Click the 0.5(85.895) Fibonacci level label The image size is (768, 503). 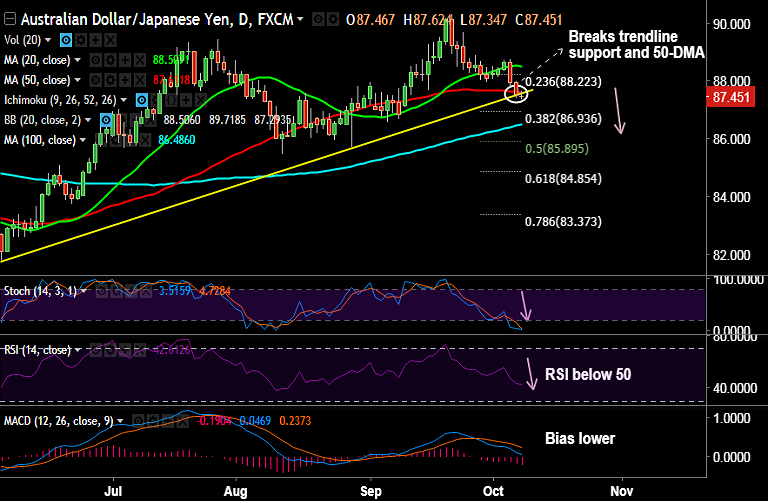(x=557, y=148)
